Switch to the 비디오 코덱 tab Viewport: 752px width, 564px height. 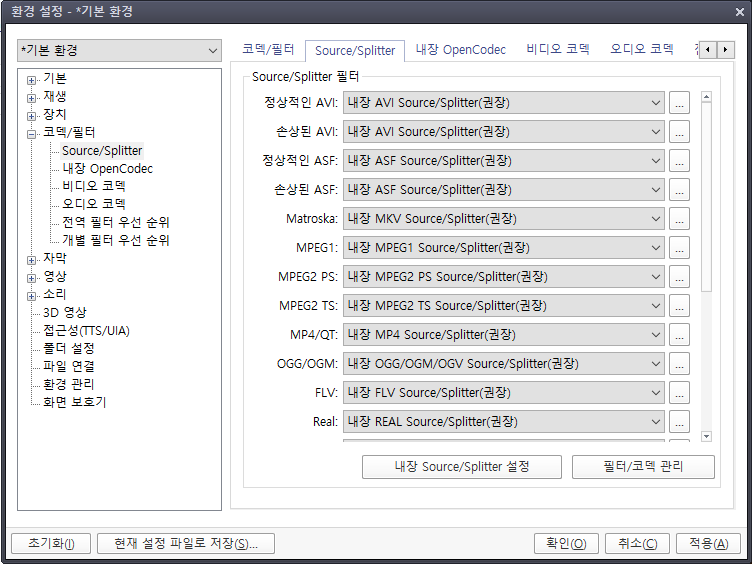tap(558, 49)
